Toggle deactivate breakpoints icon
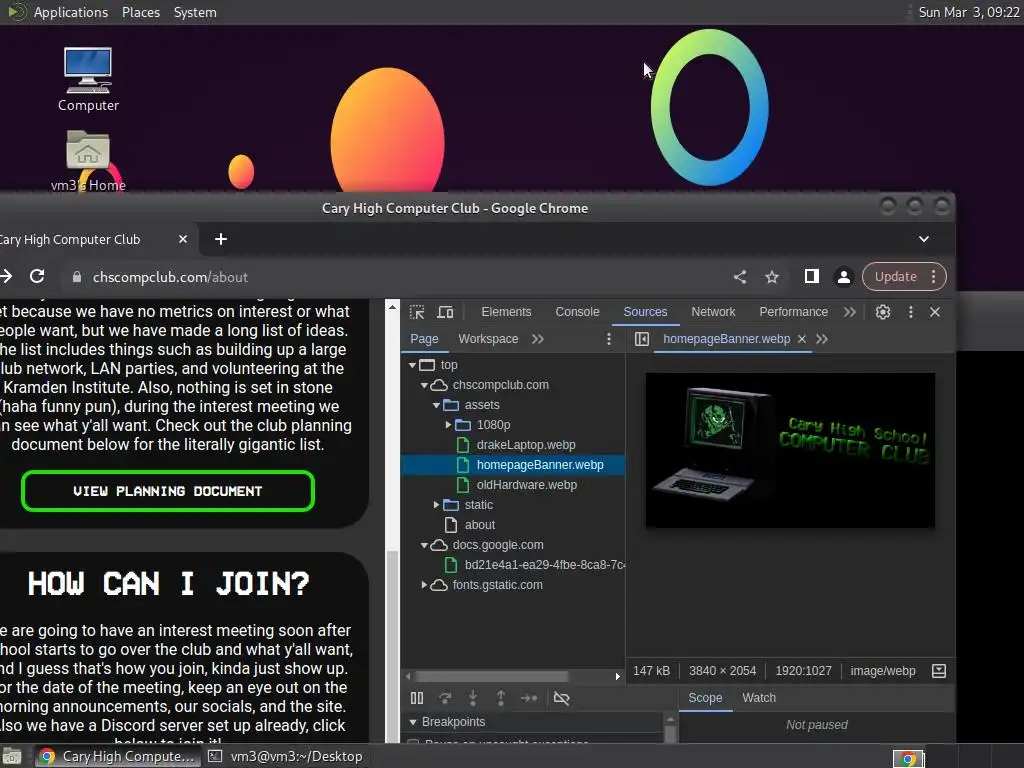Image resolution: width=1024 pixels, height=768 pixels. coord(562,698)
